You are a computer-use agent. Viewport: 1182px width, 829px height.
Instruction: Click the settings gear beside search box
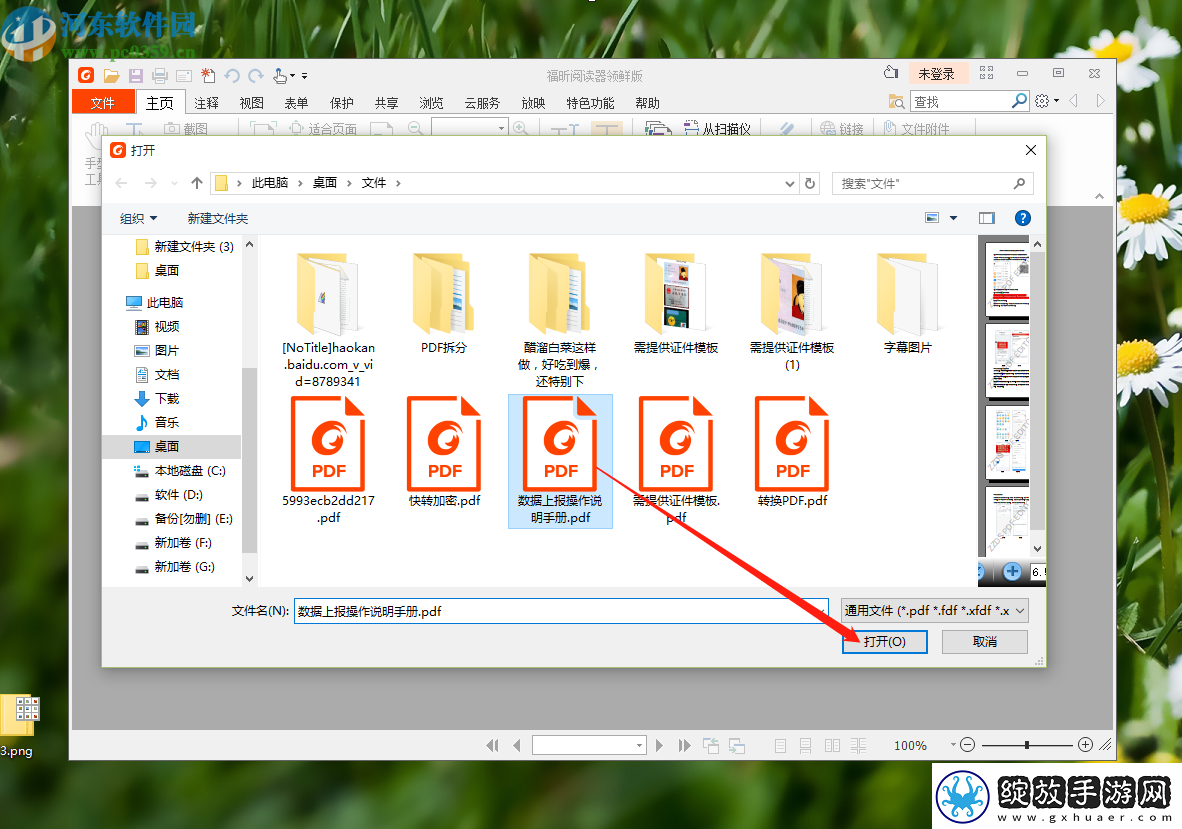1042,101
